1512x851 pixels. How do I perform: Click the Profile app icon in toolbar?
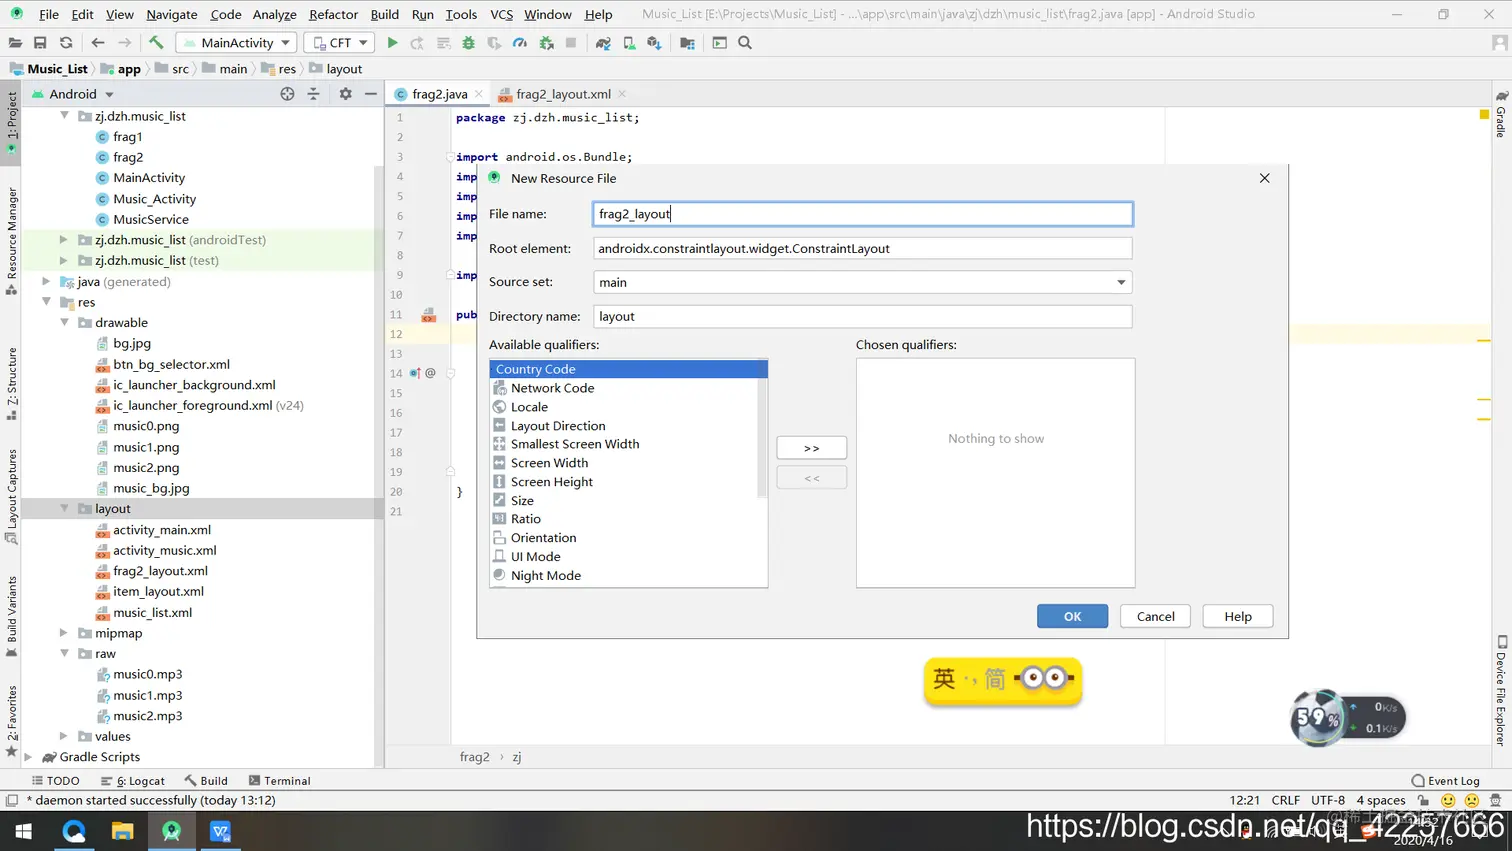pyautogui.click(x=520, y=43)
